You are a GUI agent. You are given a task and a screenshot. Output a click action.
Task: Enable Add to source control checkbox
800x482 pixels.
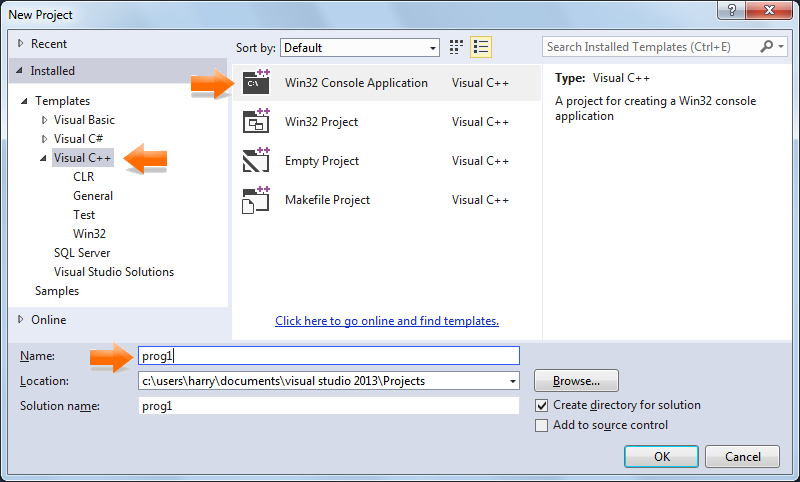(x=542, y=425)
